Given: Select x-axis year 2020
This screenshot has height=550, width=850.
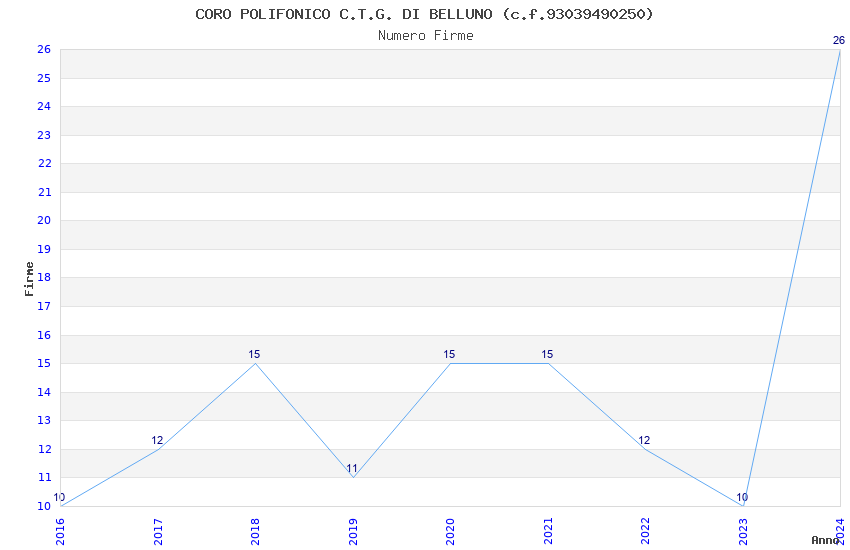Looking at the screenshot, I should pos(450,532).
